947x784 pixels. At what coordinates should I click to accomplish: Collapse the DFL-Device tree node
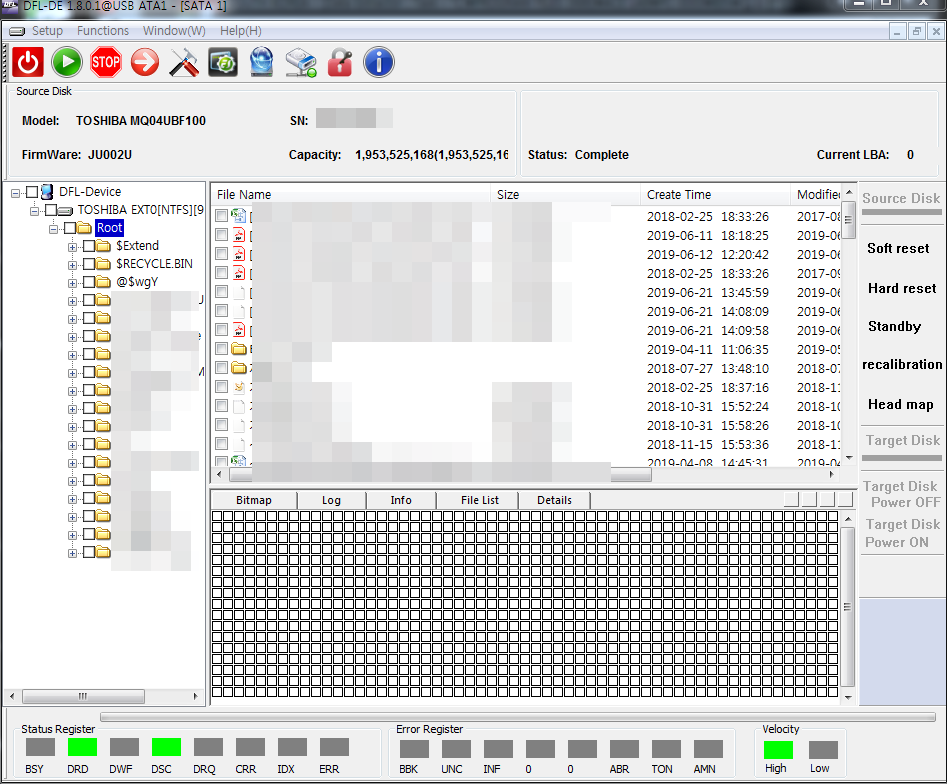[16, 193]
